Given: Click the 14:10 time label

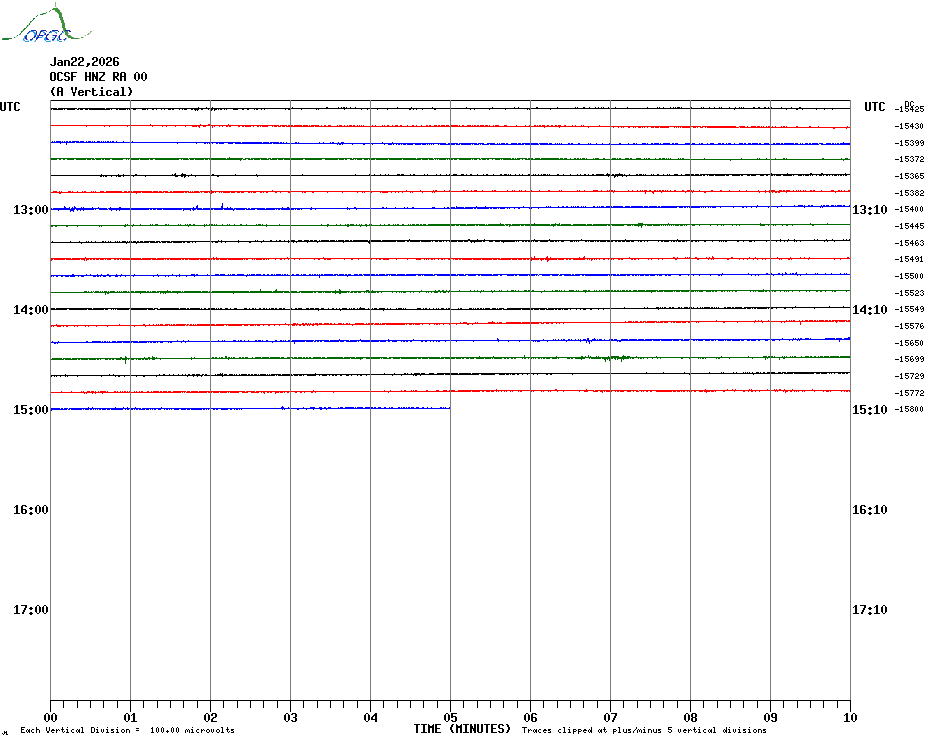Looking at the screenshot, I should point(870,310).
